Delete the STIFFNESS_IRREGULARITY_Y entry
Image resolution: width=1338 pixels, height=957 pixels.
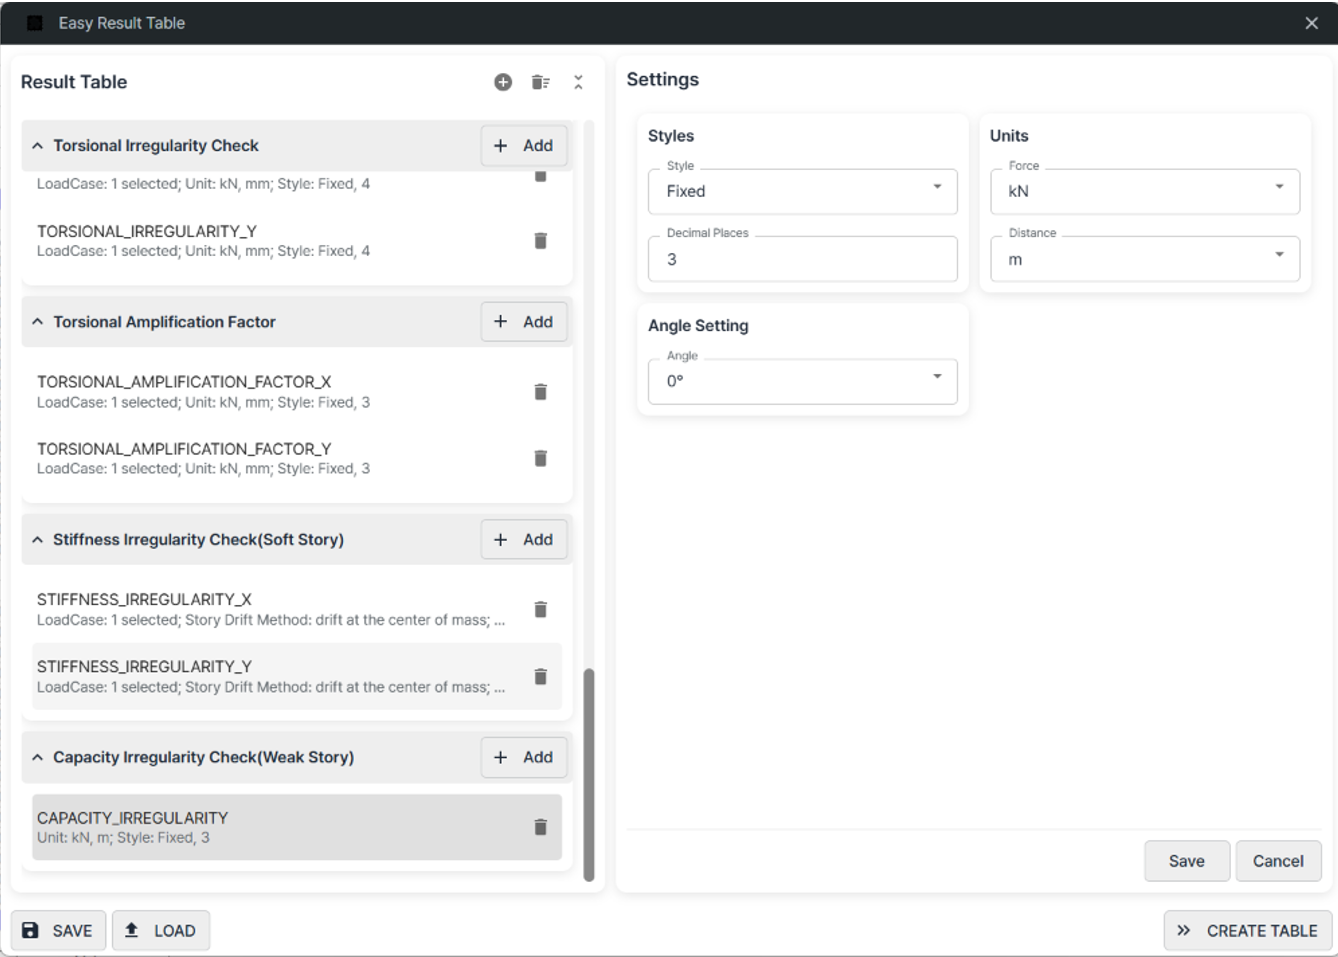click(x=540, y=677)
